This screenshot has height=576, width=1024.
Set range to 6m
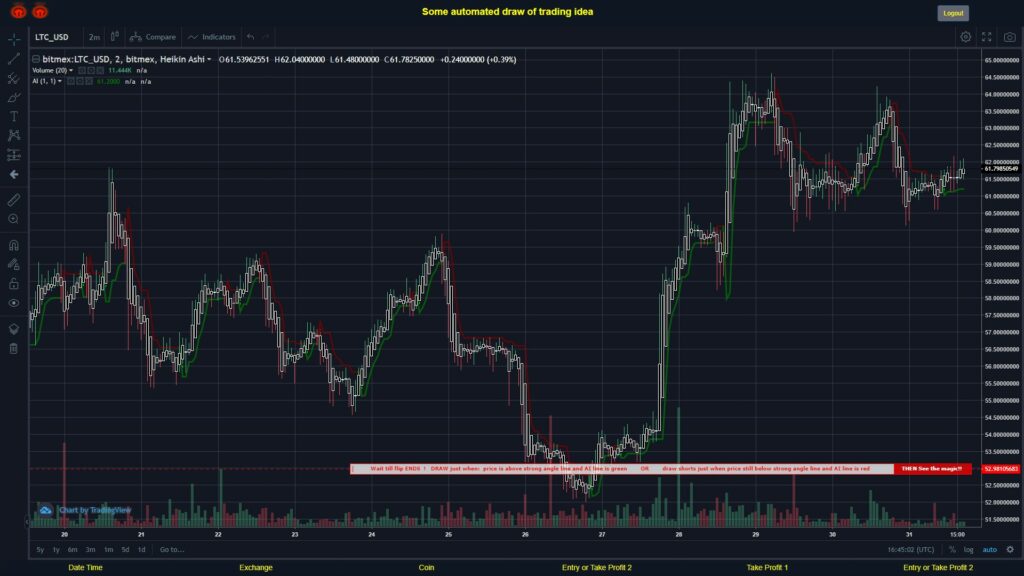click(72, 550)
